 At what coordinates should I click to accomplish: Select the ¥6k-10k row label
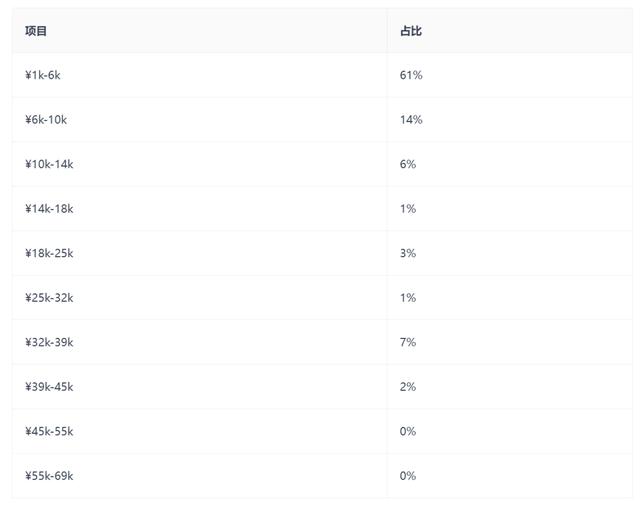46,120
